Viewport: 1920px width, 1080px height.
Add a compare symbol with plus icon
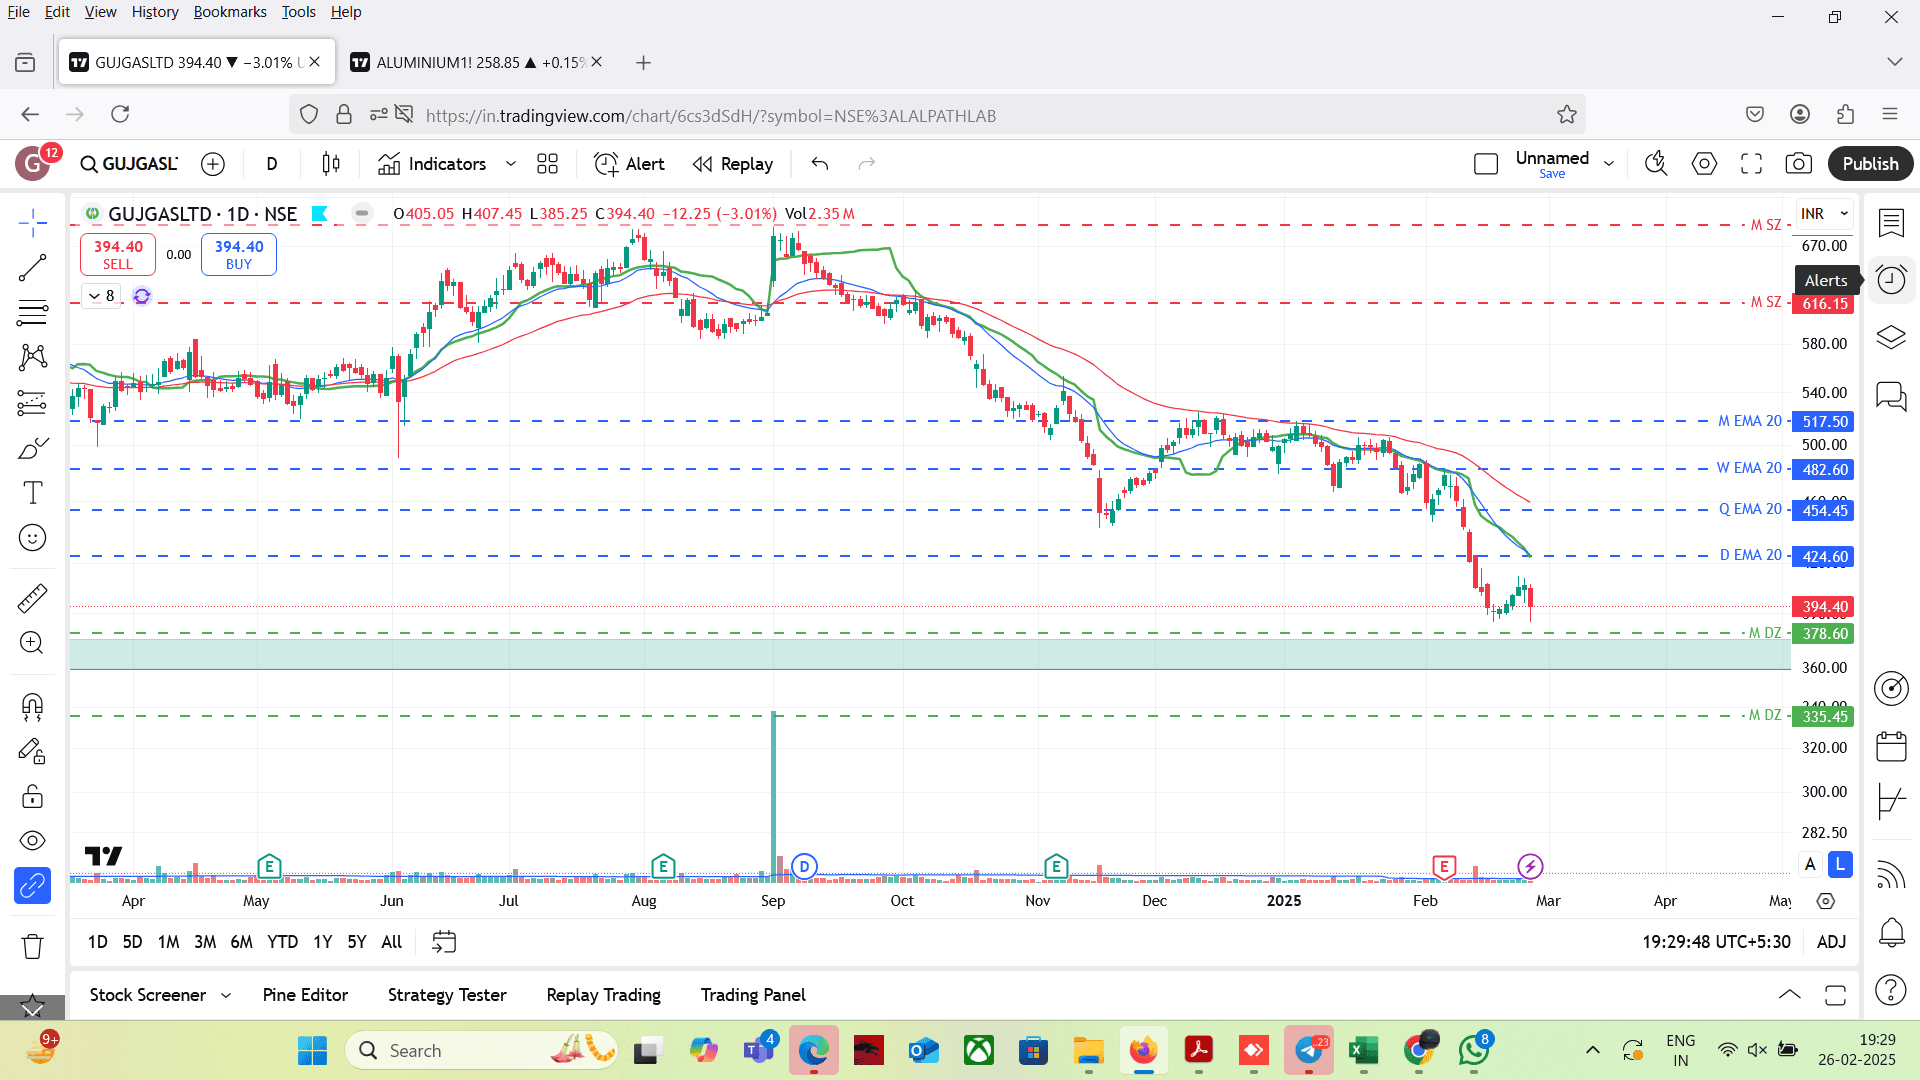coord(213,164)
